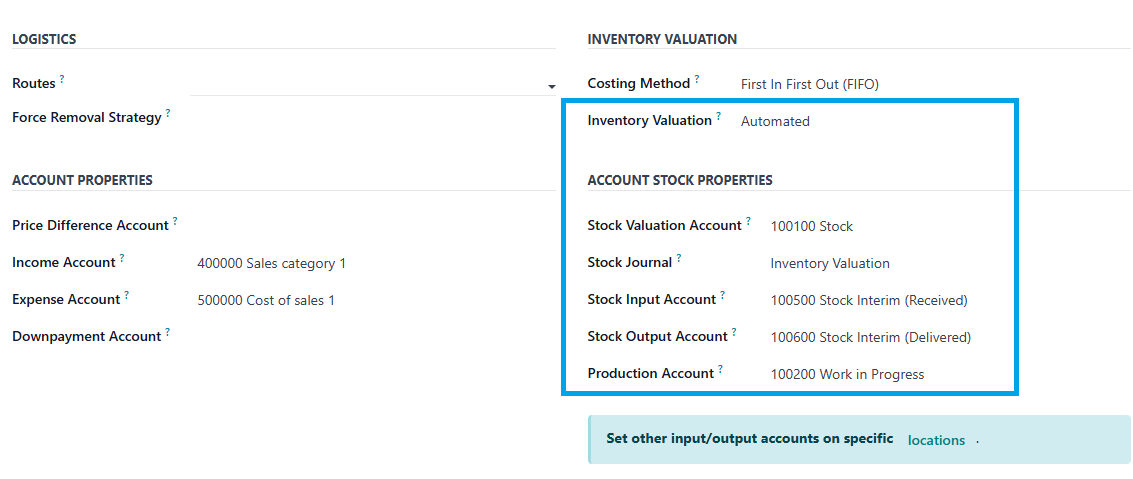Click help icon beside Inventory Valuation field
The width and height of the screenshot is (1133, 479).
(x=719, y=116)
